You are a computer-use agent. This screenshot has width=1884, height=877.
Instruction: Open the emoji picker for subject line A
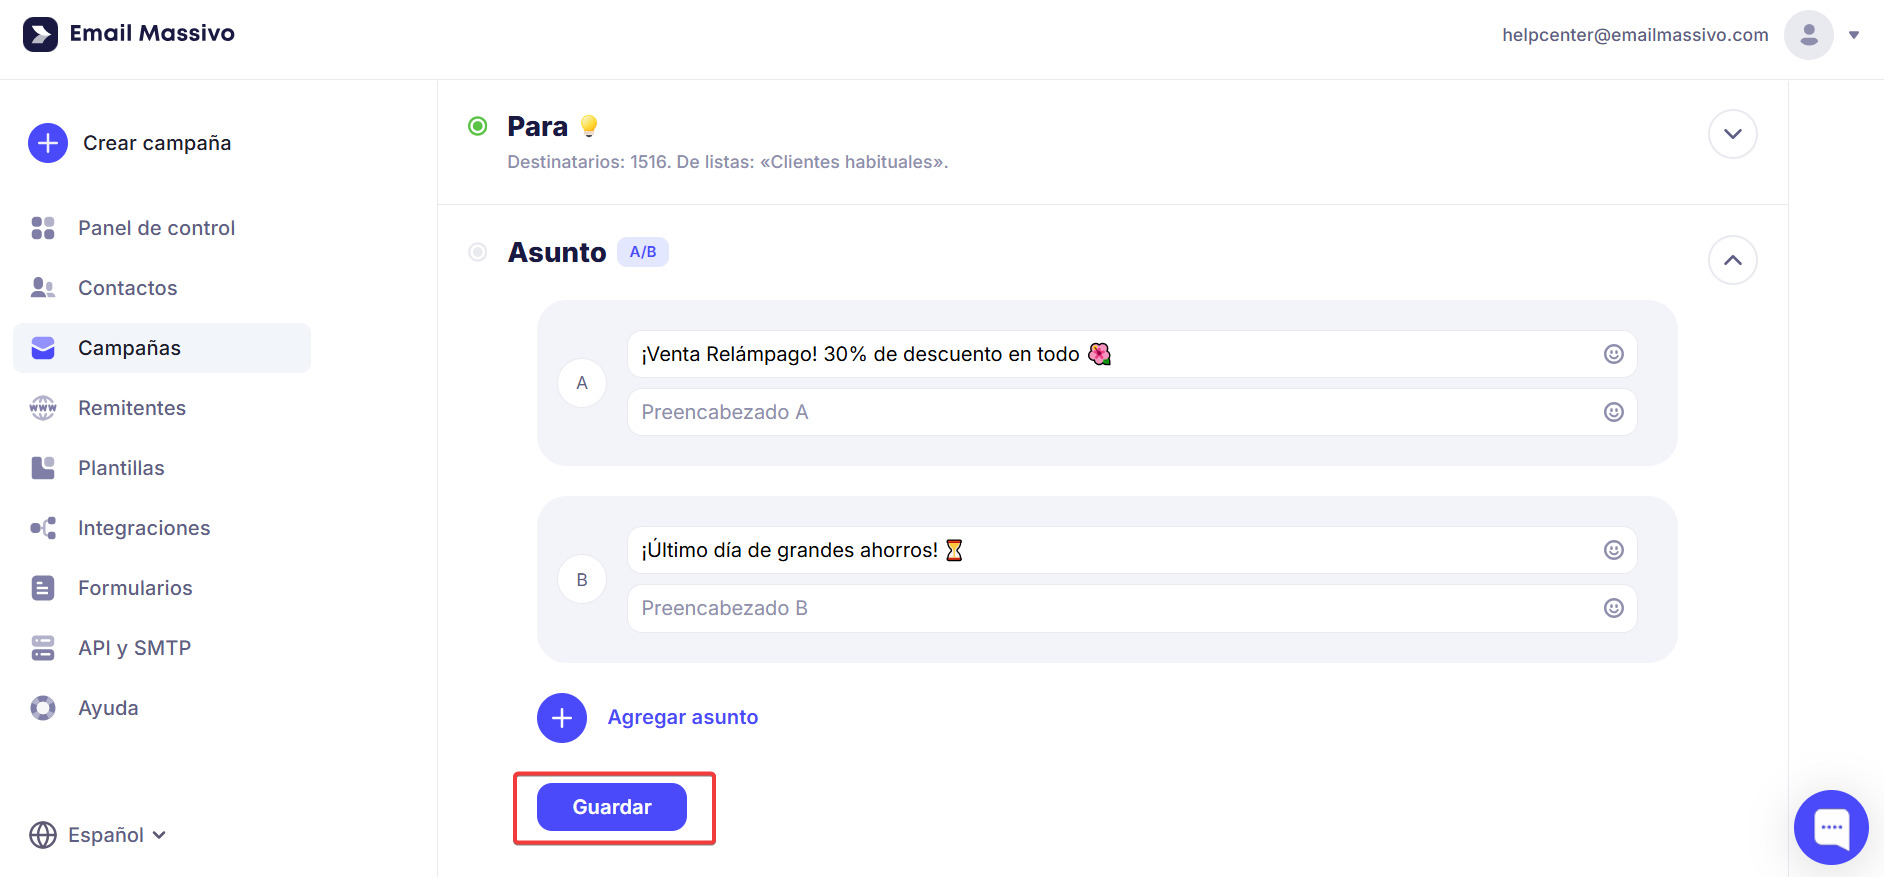click(1613, 353)
